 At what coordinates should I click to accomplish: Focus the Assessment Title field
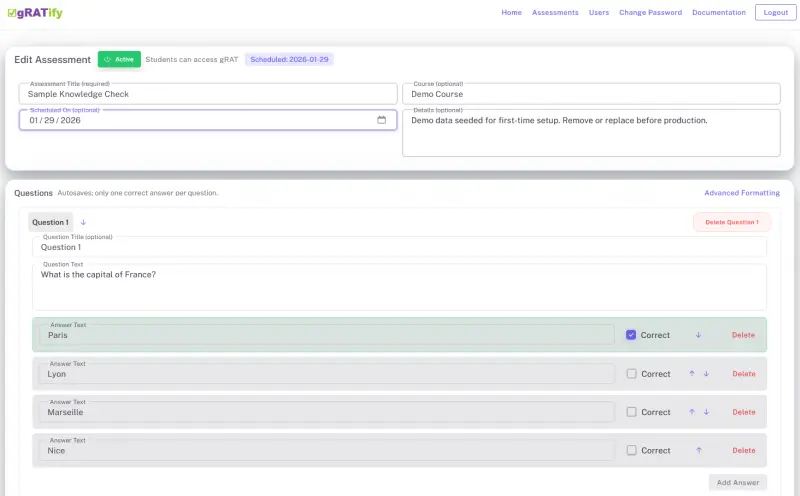[208, 94]
